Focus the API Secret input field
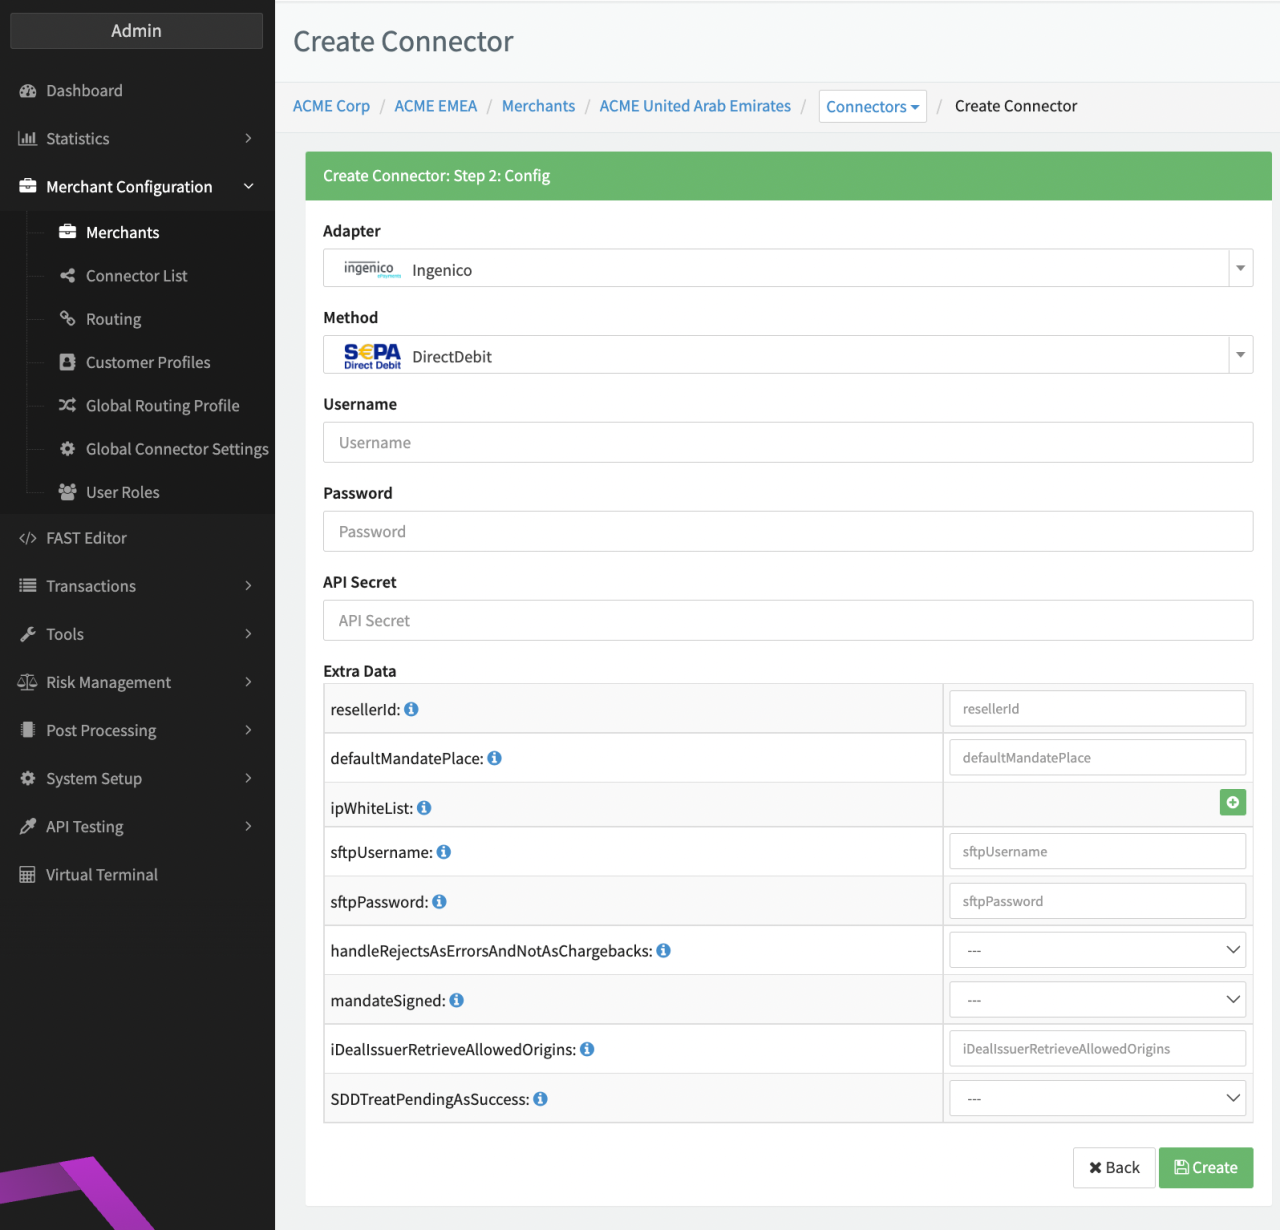Image resolution: width=1280 pixels, height=1230 pixels. tap(787, 621)
